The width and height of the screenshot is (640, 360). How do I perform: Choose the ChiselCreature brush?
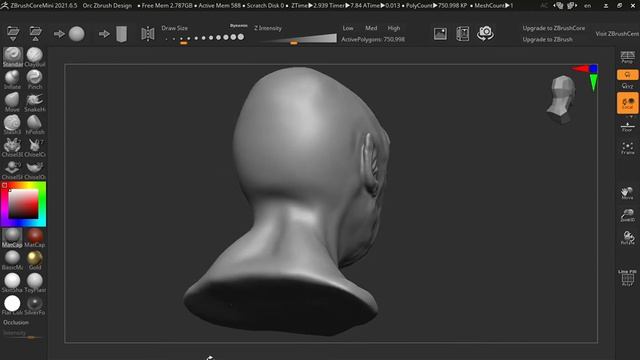[35, 147]
